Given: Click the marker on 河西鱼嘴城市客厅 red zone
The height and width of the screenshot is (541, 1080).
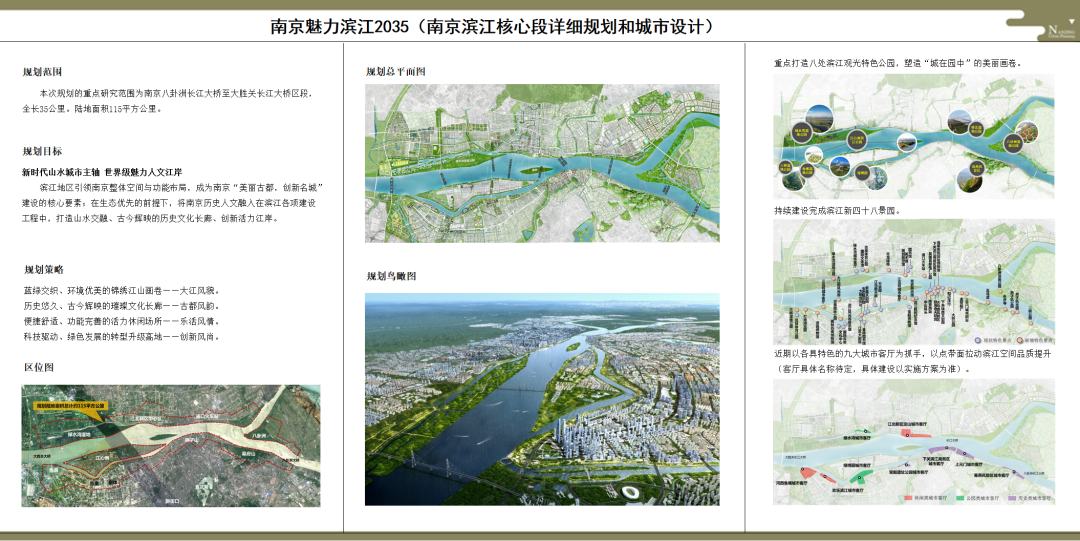Looking at the screenshot, I should tap(802, 469).
